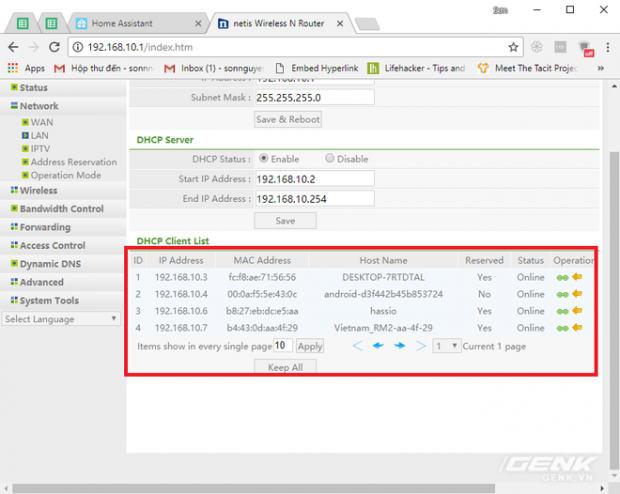Open the Apps bookmarks shortcut
Image resolution: width=620 pixels, height=494 pixels.
(x=27, y=68)
